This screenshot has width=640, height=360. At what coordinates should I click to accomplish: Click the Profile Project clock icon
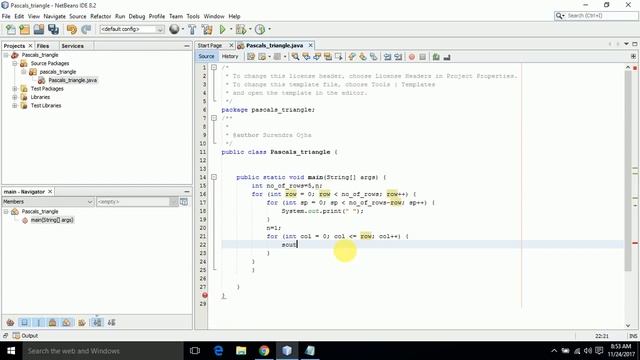pos(260,29)
